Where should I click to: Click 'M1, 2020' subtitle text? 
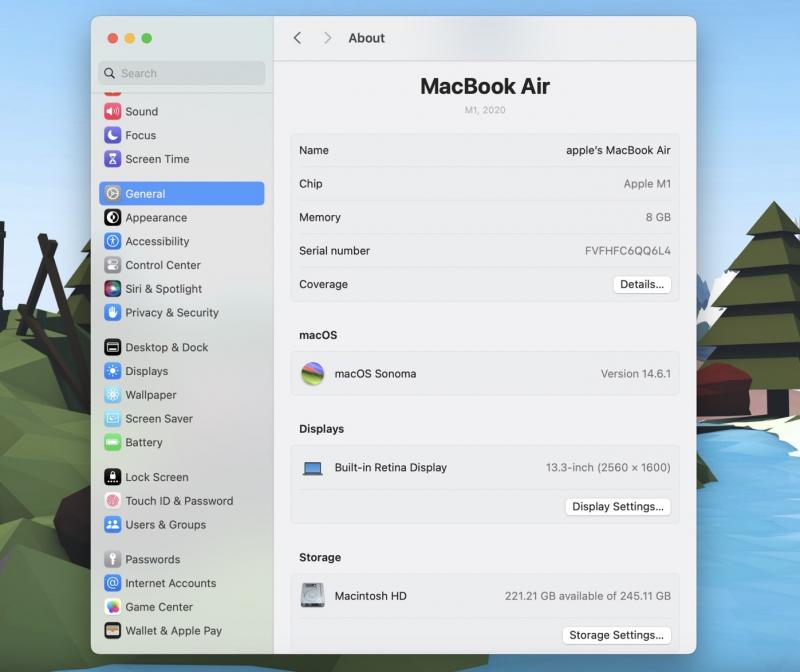(485, 110)
